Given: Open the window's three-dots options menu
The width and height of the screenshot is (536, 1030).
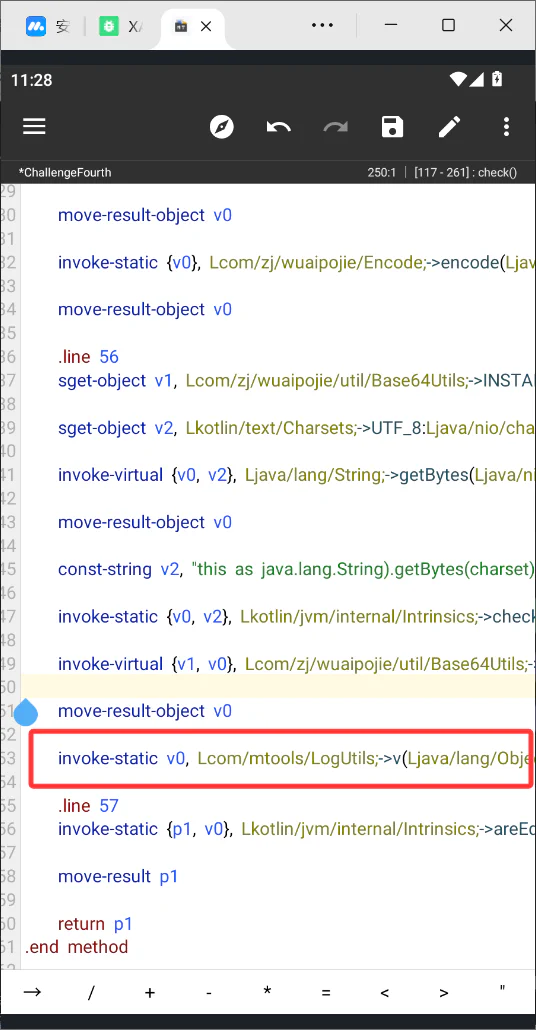Looking at the screenshot, I should (x=323, y=25).
